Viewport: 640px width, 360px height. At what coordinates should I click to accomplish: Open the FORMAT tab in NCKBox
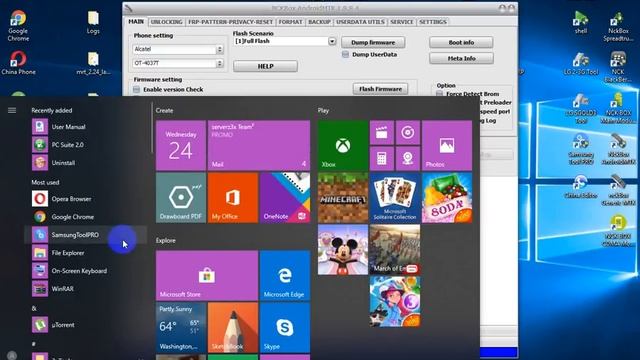[x=291, y=22]
